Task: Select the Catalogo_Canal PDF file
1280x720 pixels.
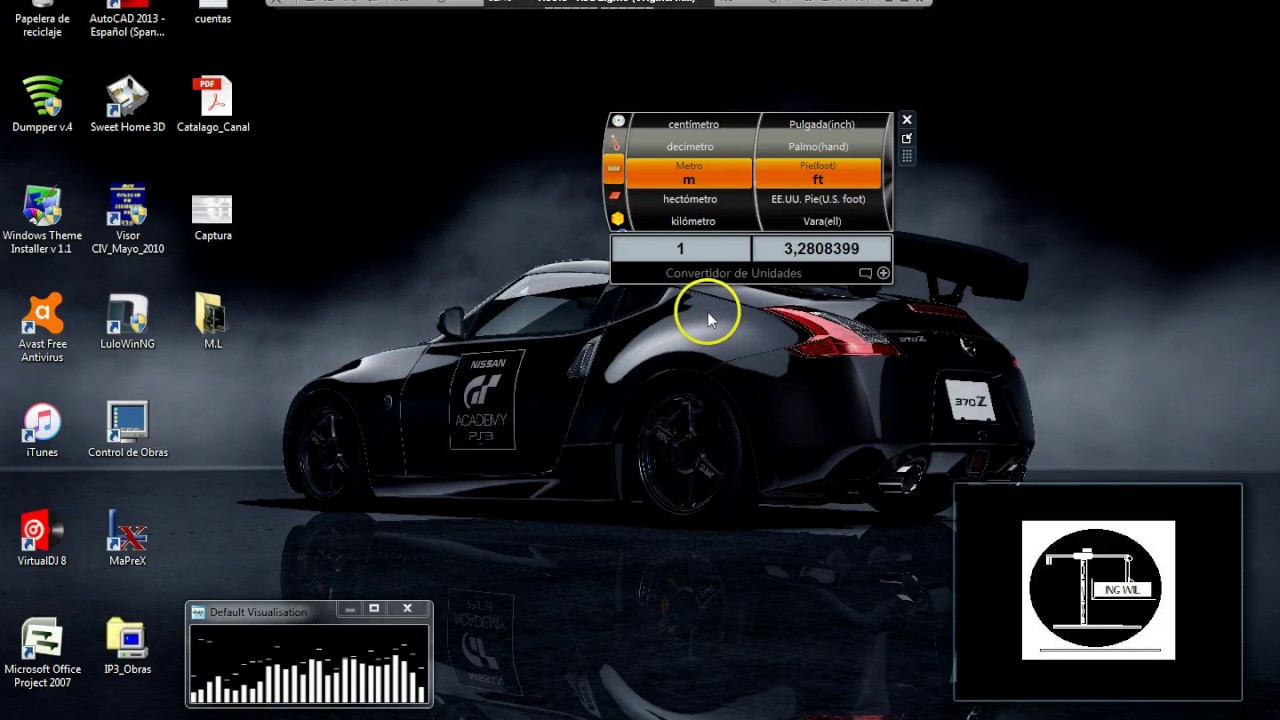Action: pyautogui.click(x=213, y=105)
